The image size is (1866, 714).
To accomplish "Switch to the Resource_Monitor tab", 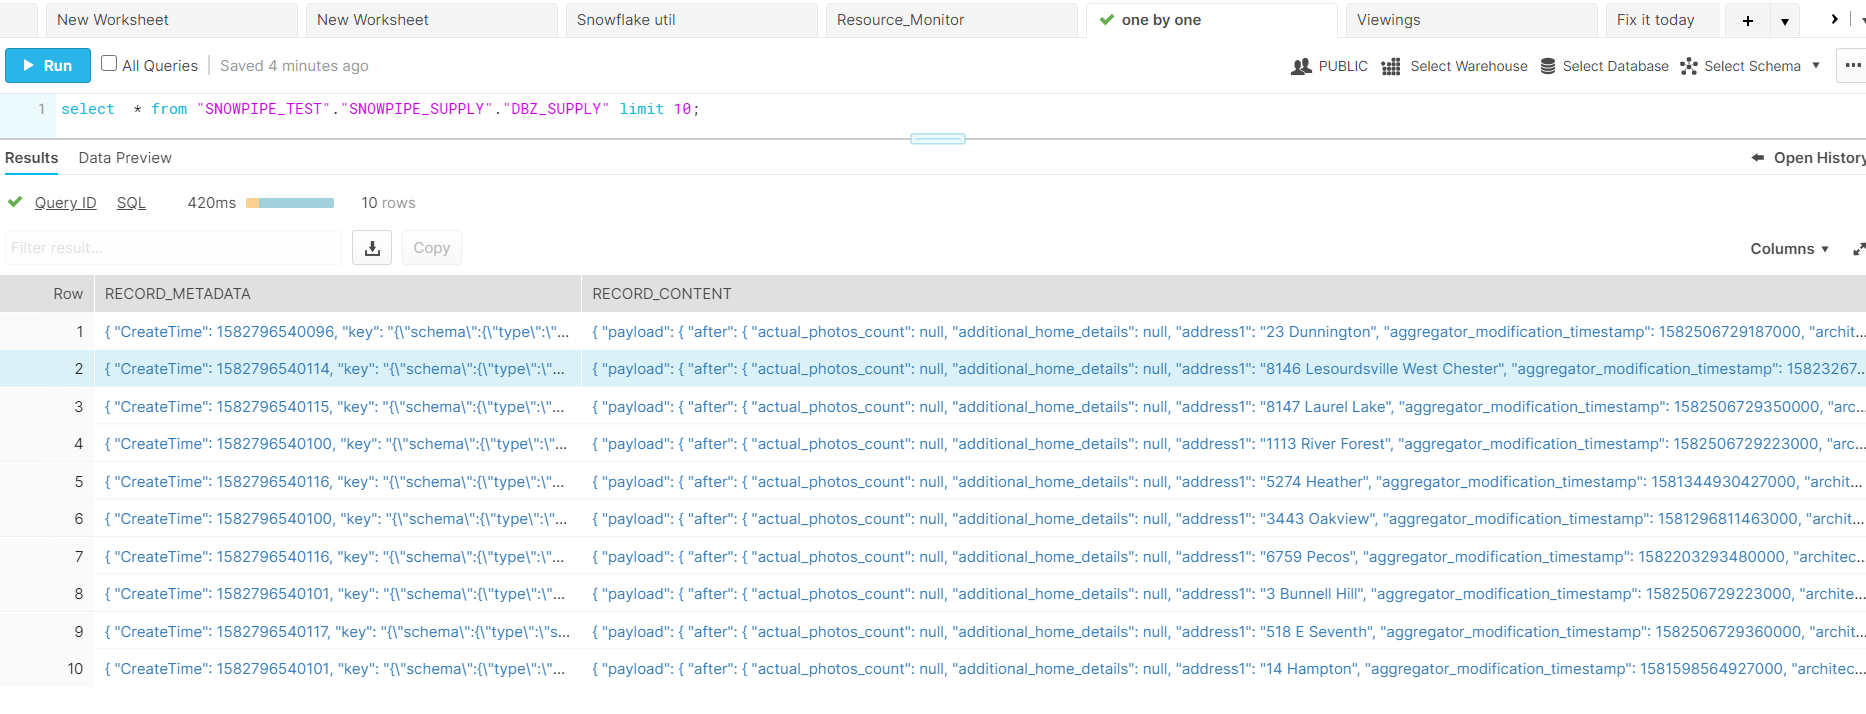I will click(952, 20).
